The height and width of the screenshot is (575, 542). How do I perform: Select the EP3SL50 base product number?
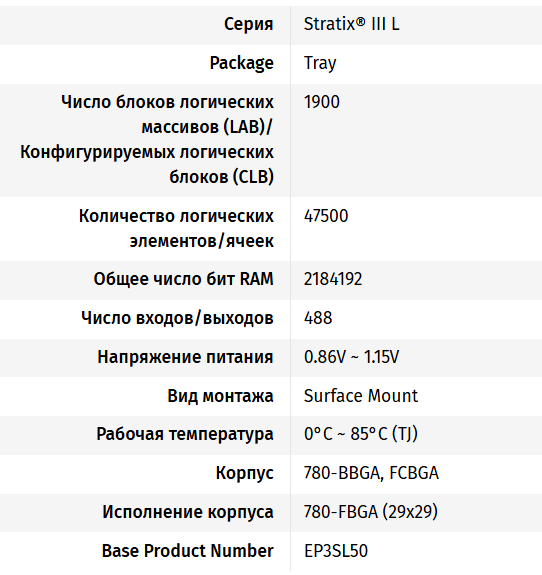coord(336,551)
